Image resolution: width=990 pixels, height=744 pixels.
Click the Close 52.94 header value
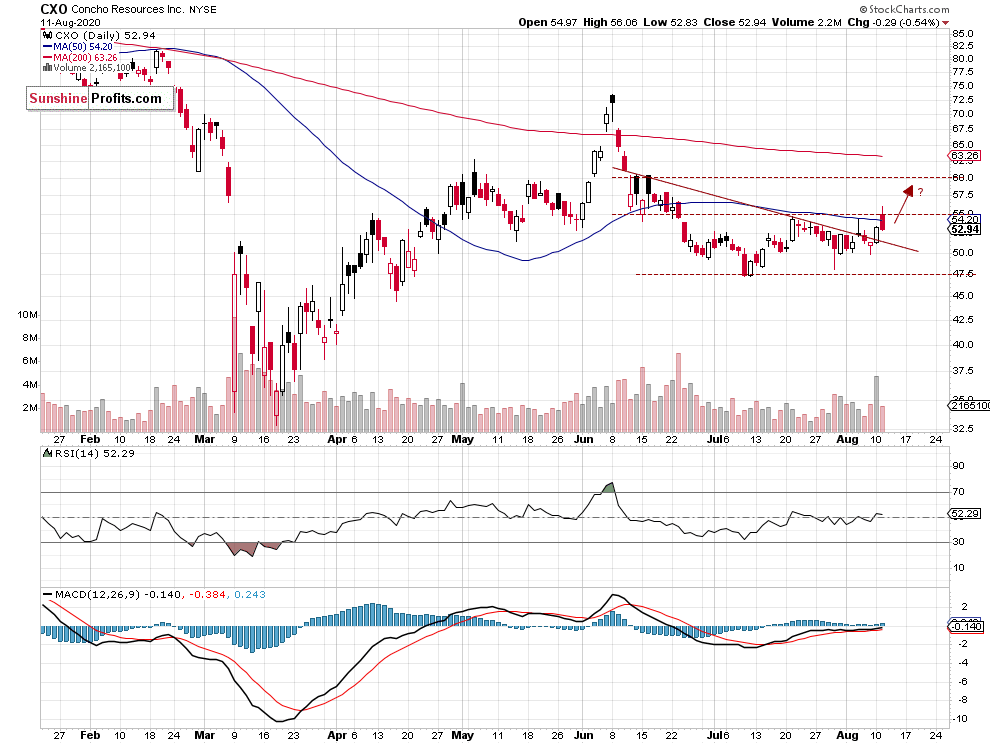pos(735,22)
